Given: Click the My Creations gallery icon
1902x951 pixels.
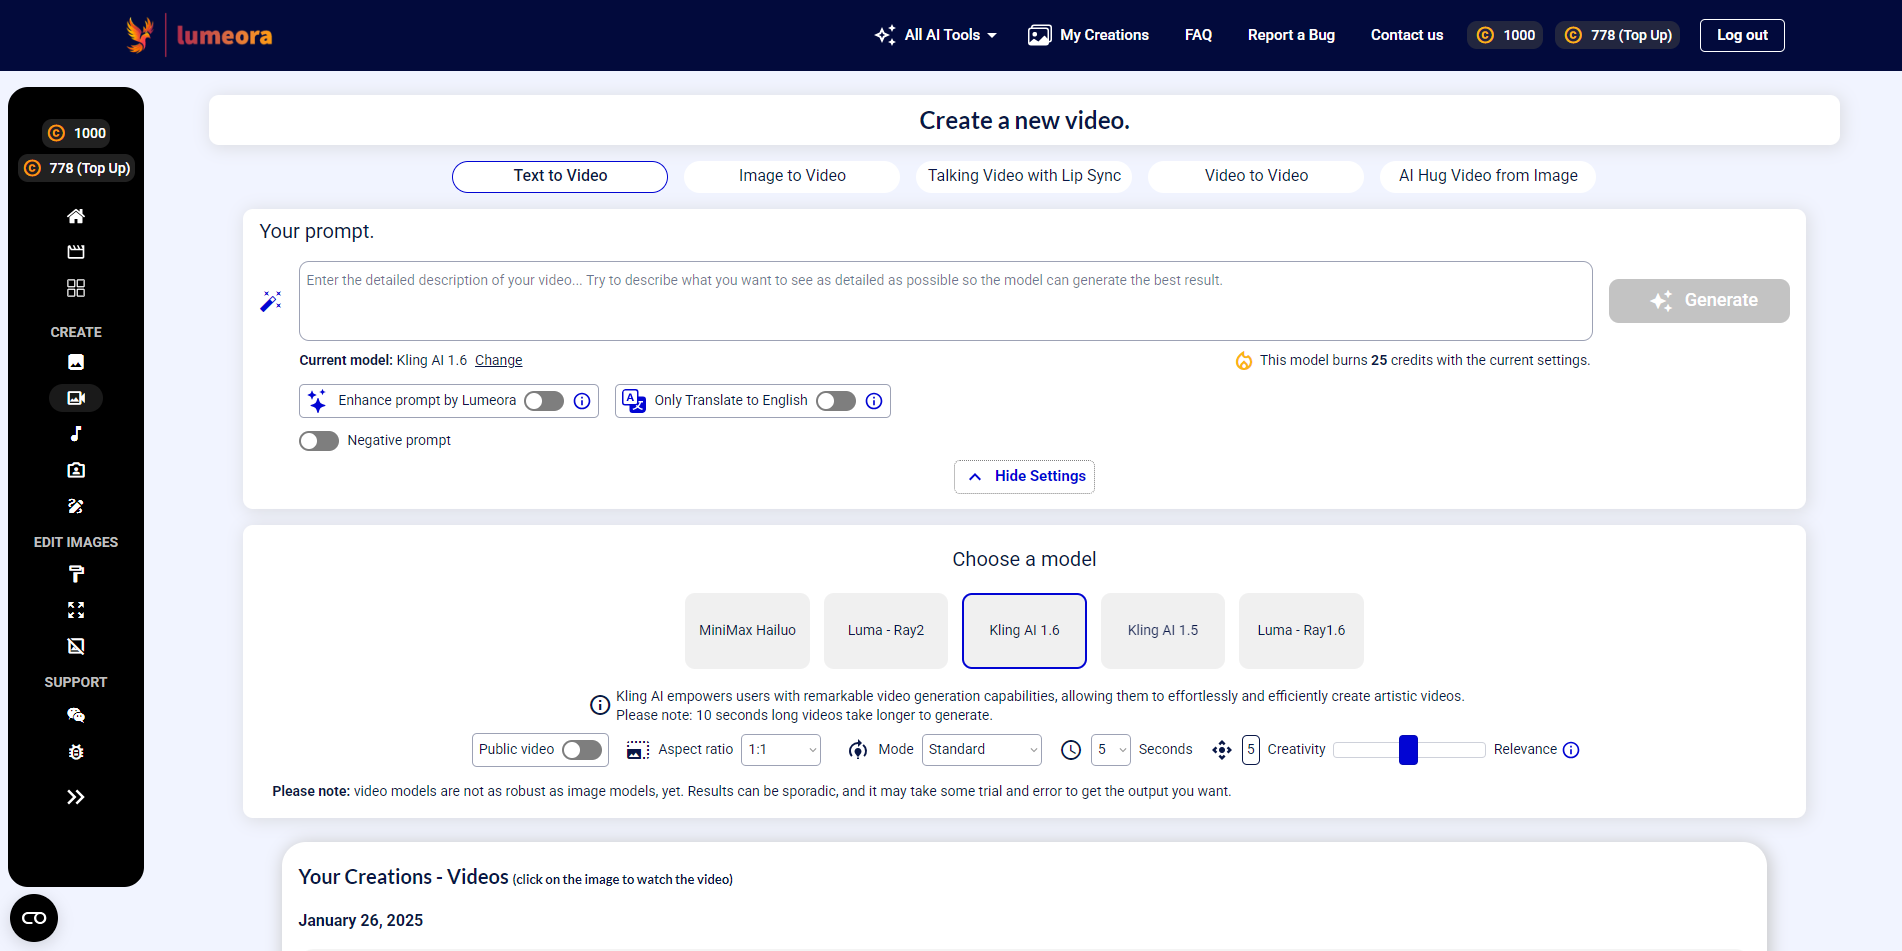Looking at the screenshot, I should pyautogui.click(x=1040, y=35).
